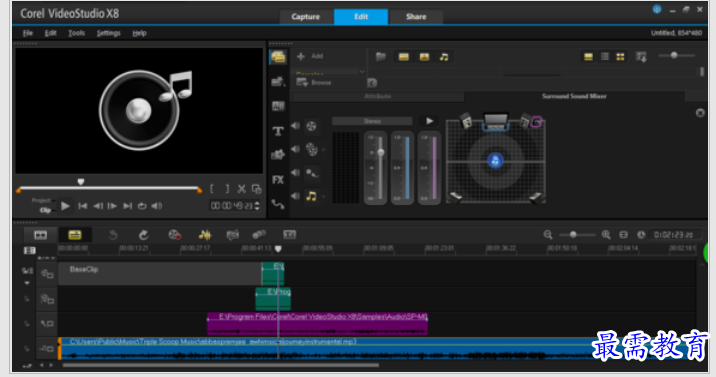The height and width of the screenshot is (377, 716).
Task: Open the Record/Capture option icon
Action: pyautogui.click(x=174, y=235)
